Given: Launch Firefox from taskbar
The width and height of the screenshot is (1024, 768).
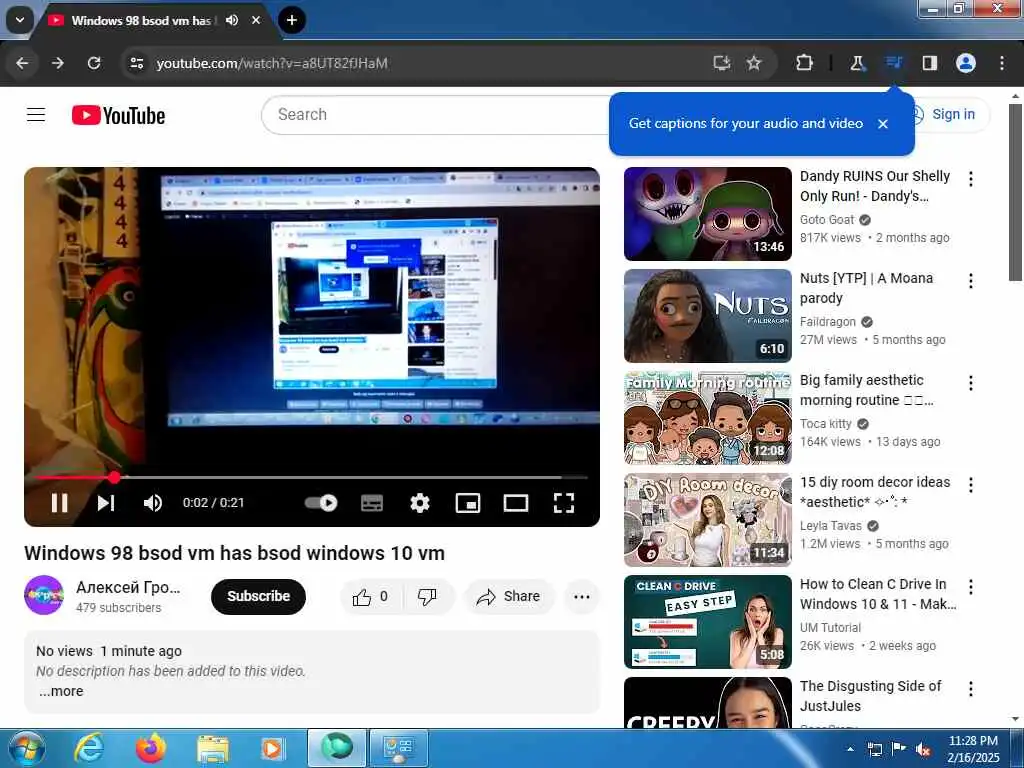Looking at the screenshot, I should [150, 748].
